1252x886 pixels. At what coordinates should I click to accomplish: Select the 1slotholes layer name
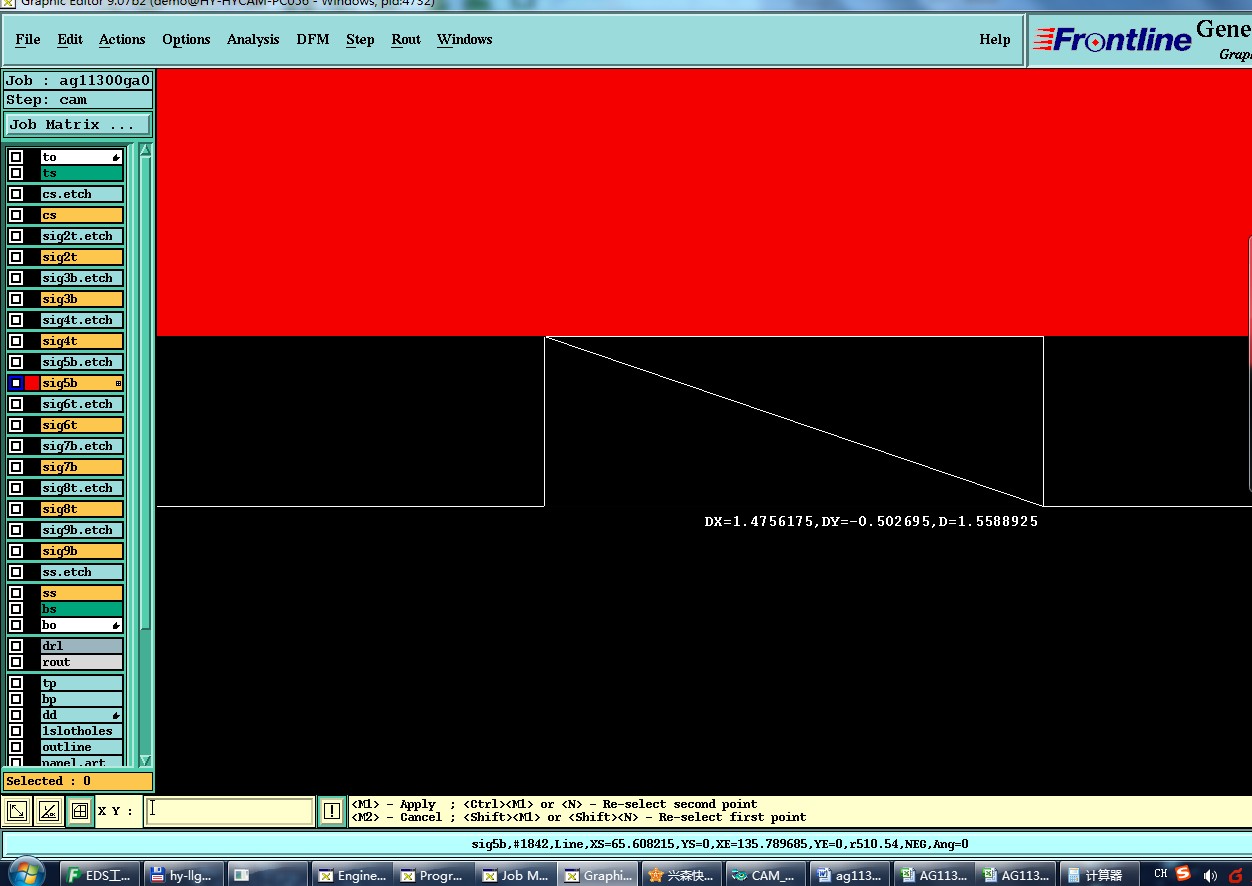point(82,731)
